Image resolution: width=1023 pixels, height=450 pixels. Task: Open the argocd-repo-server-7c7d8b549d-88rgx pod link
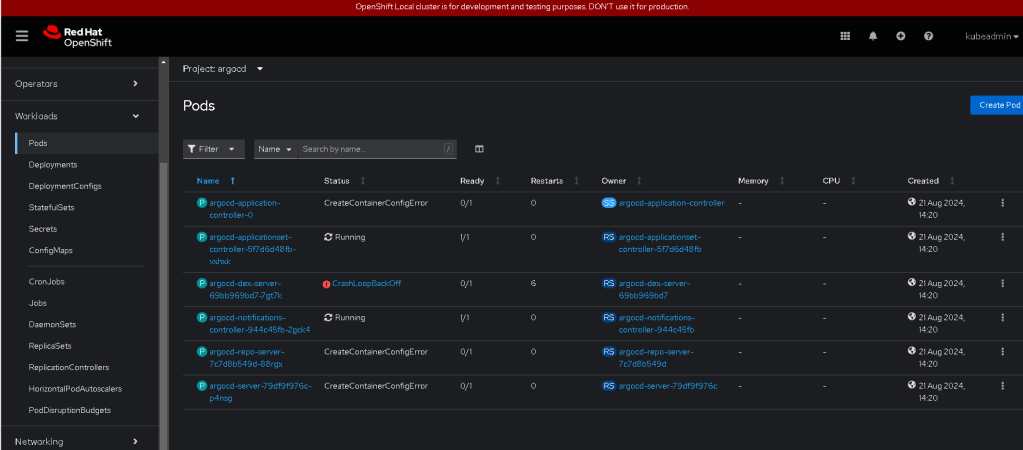247,357
